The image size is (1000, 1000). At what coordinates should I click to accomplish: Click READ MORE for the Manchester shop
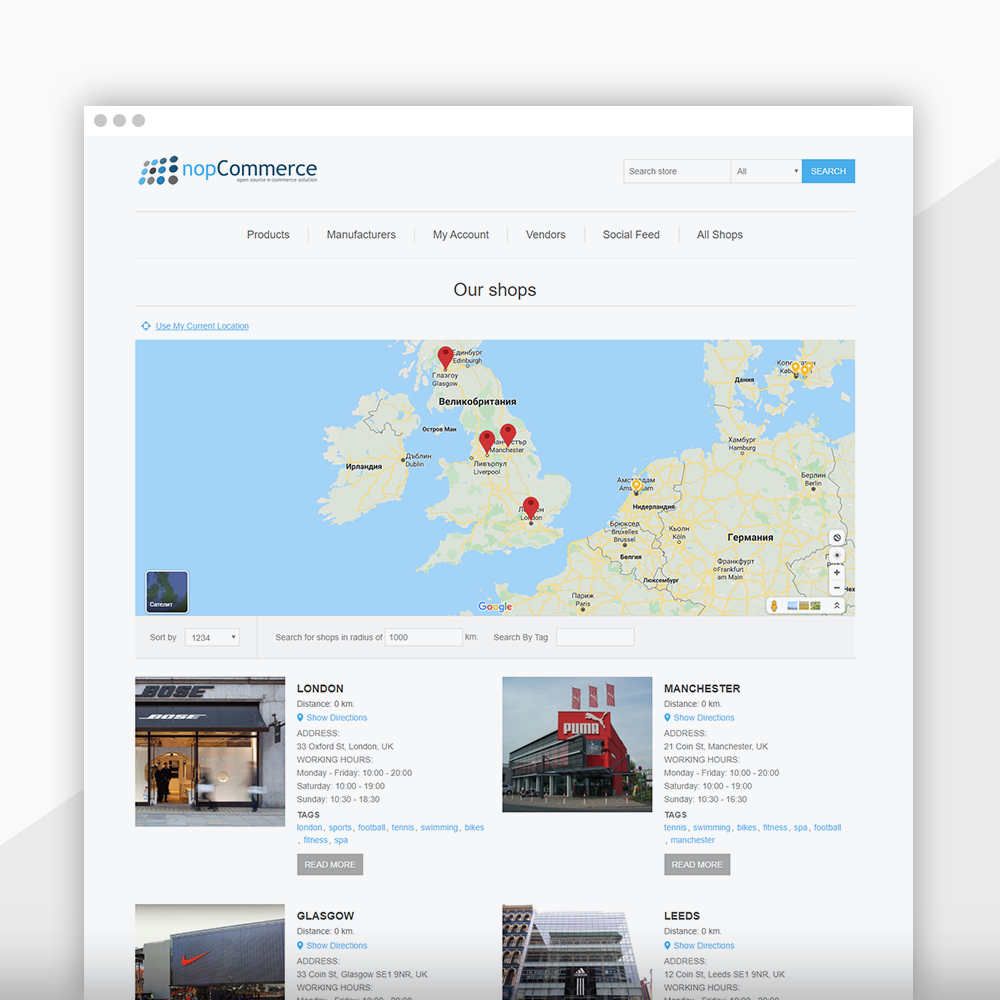pyautogui.click(x=697, y=865)
